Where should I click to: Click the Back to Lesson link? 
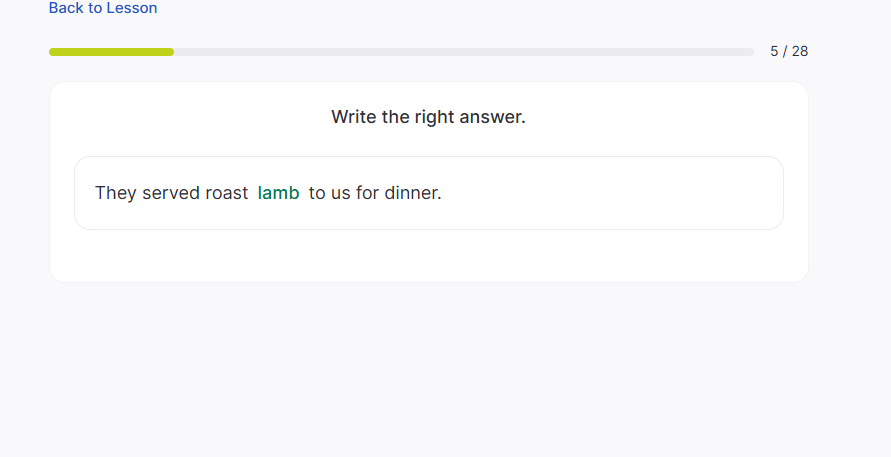point(103,8)
